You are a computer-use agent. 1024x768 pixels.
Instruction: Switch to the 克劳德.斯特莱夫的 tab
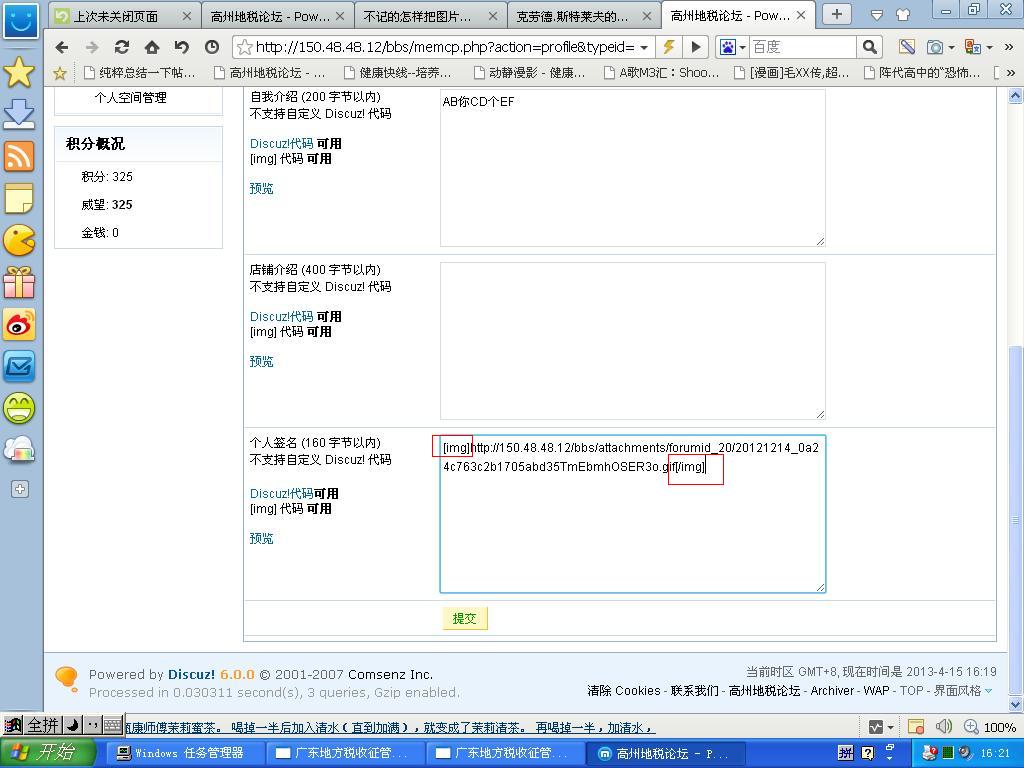coord(572,16)
